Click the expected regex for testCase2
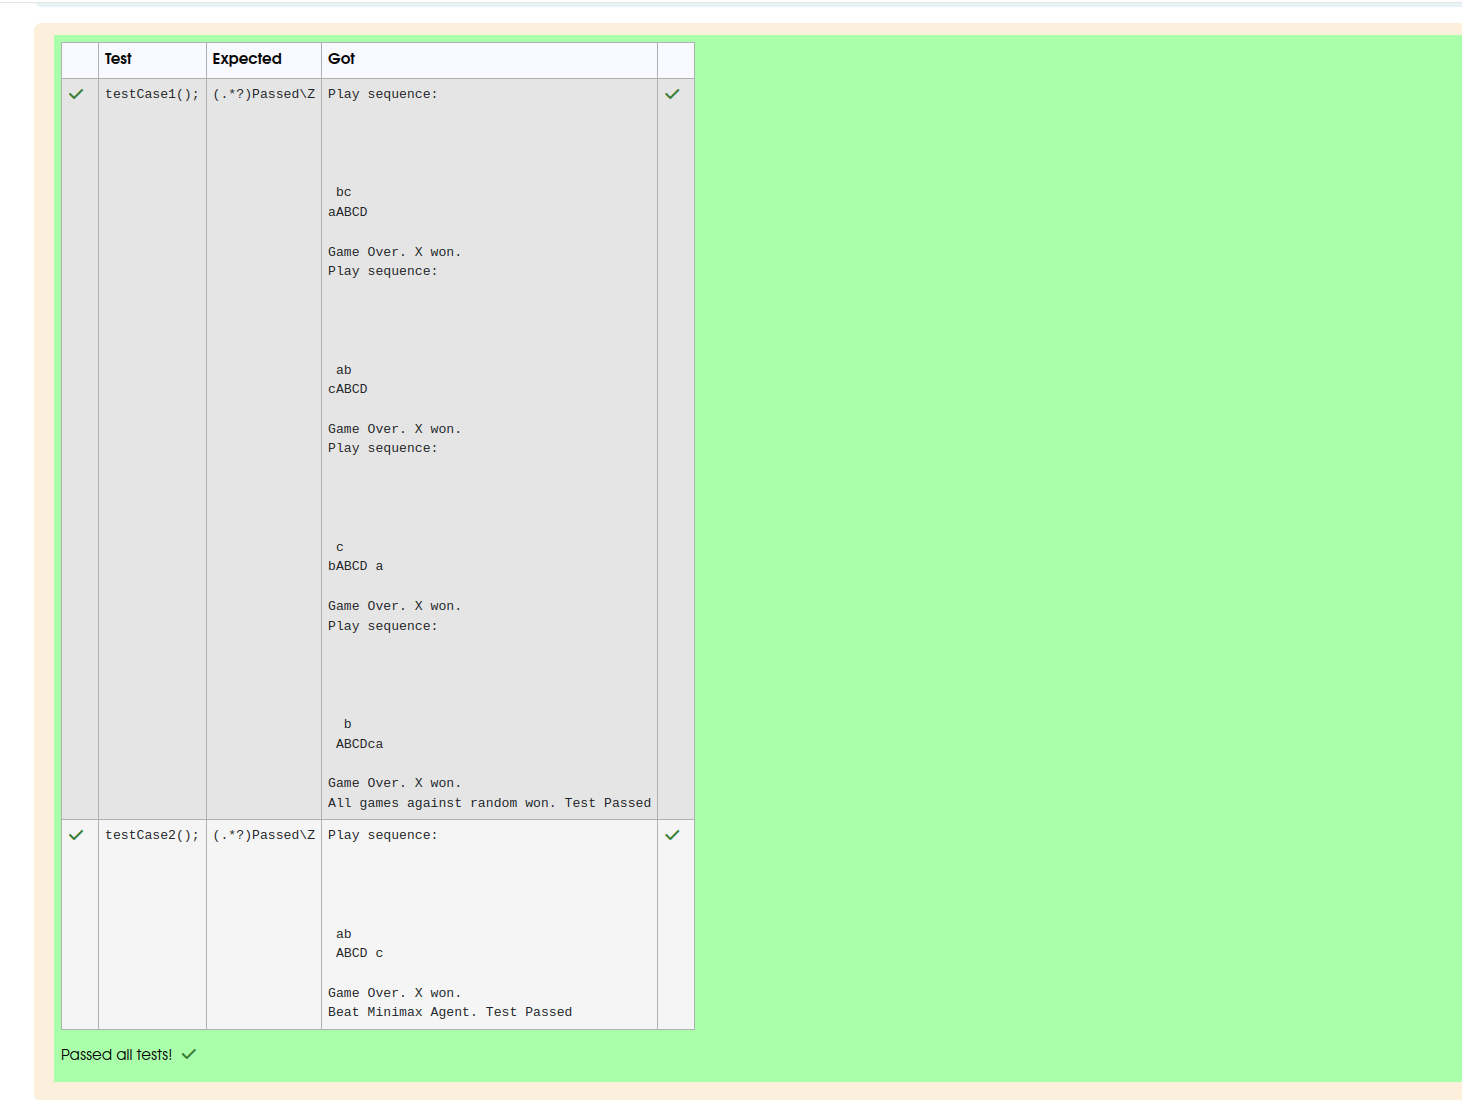 (264, 835)
